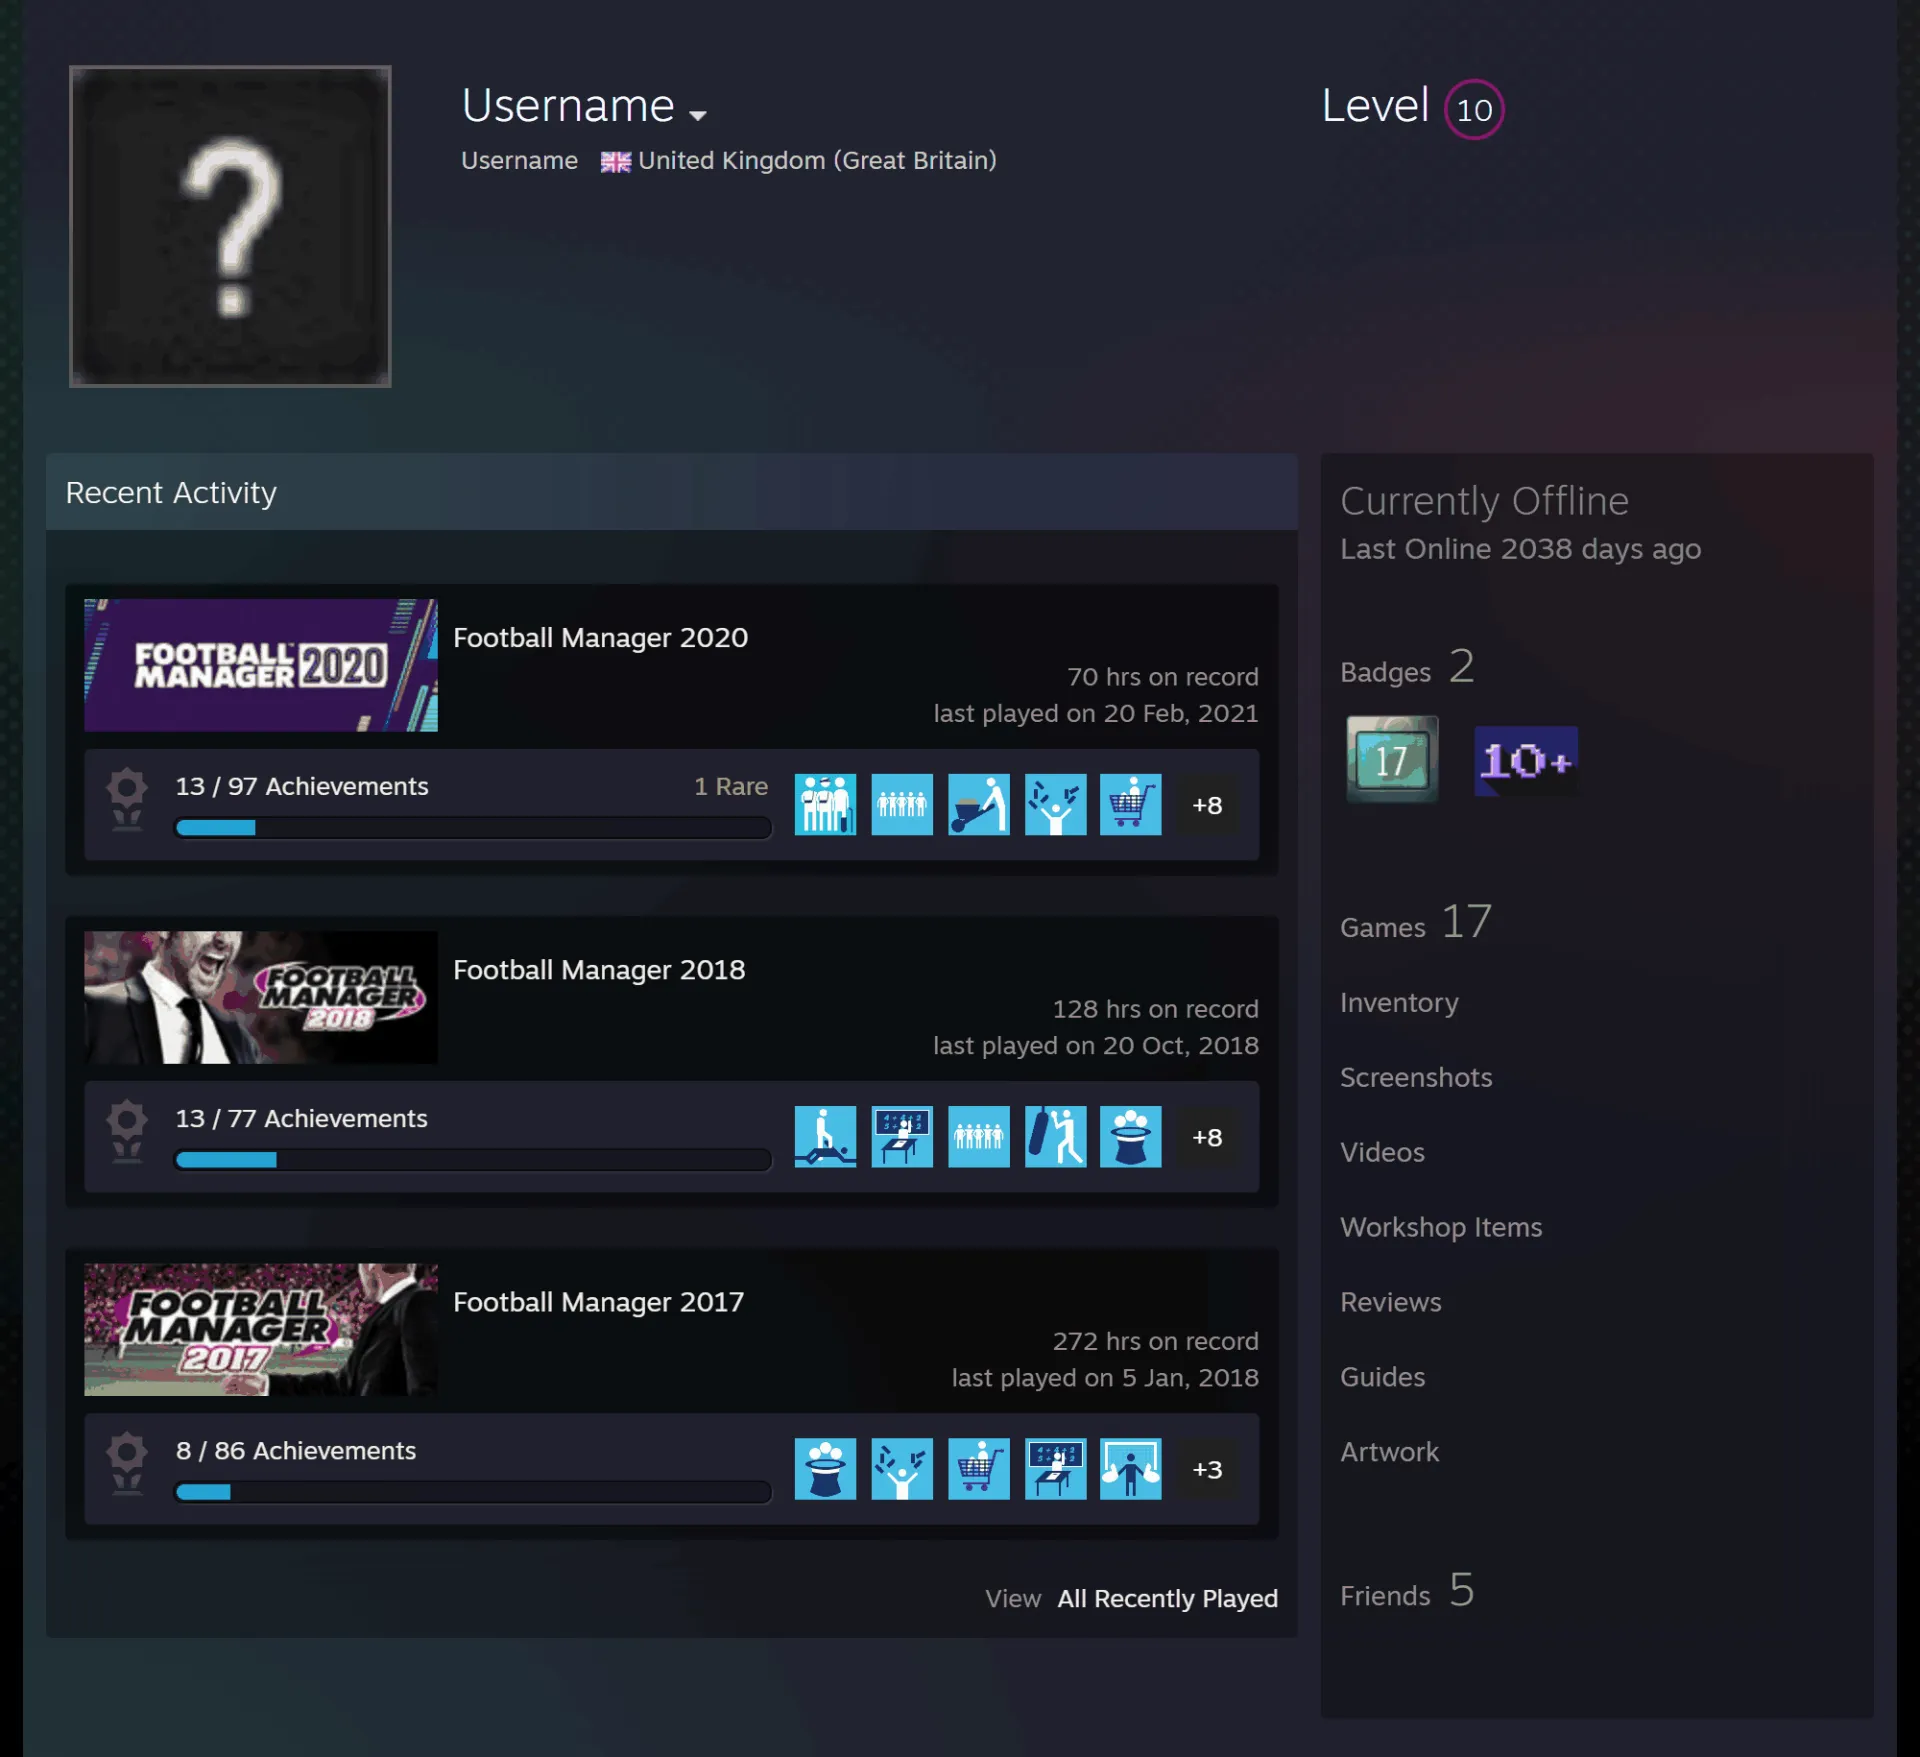Click the Football Manager 2017 title link
The image size is (1920, 1757).
point(598,1301)
